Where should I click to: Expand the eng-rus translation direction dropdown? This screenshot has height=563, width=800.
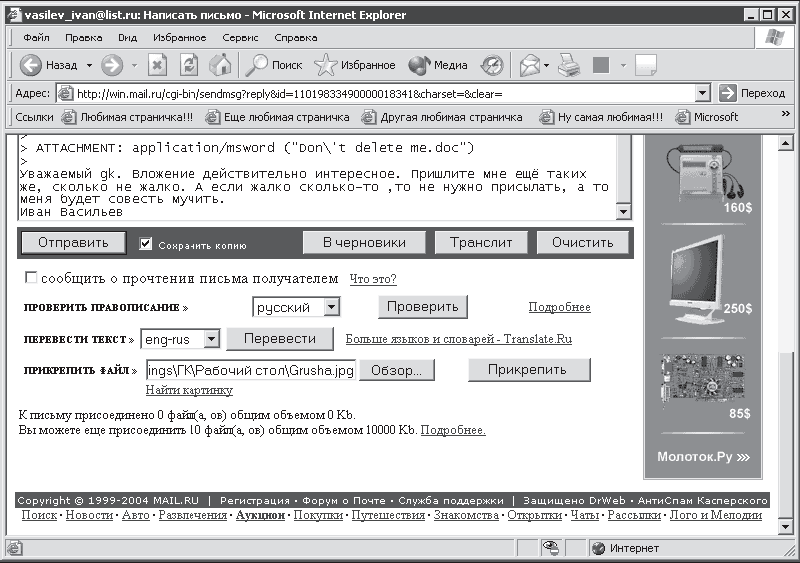[x=211, y=338]
